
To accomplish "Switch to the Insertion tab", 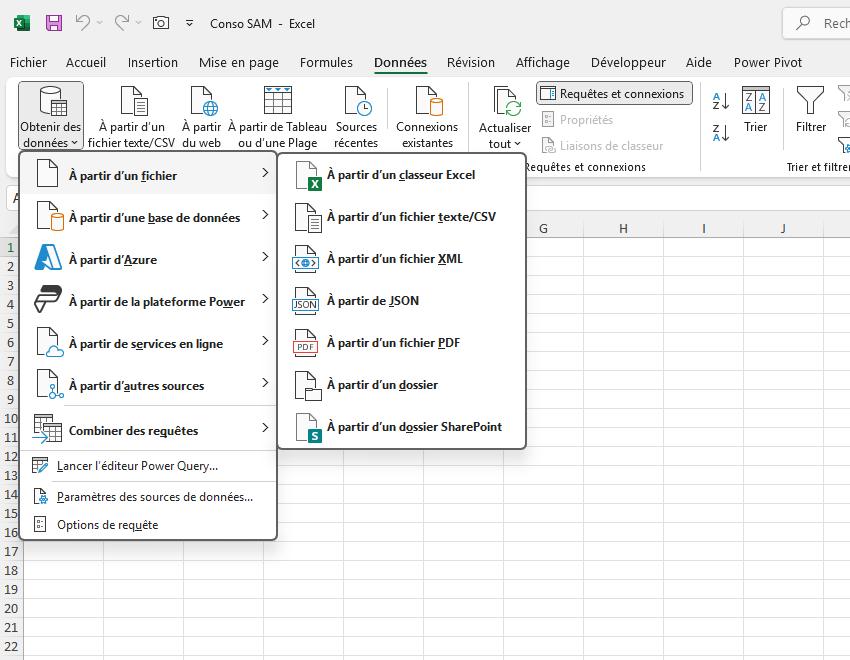I will (152, 62).
